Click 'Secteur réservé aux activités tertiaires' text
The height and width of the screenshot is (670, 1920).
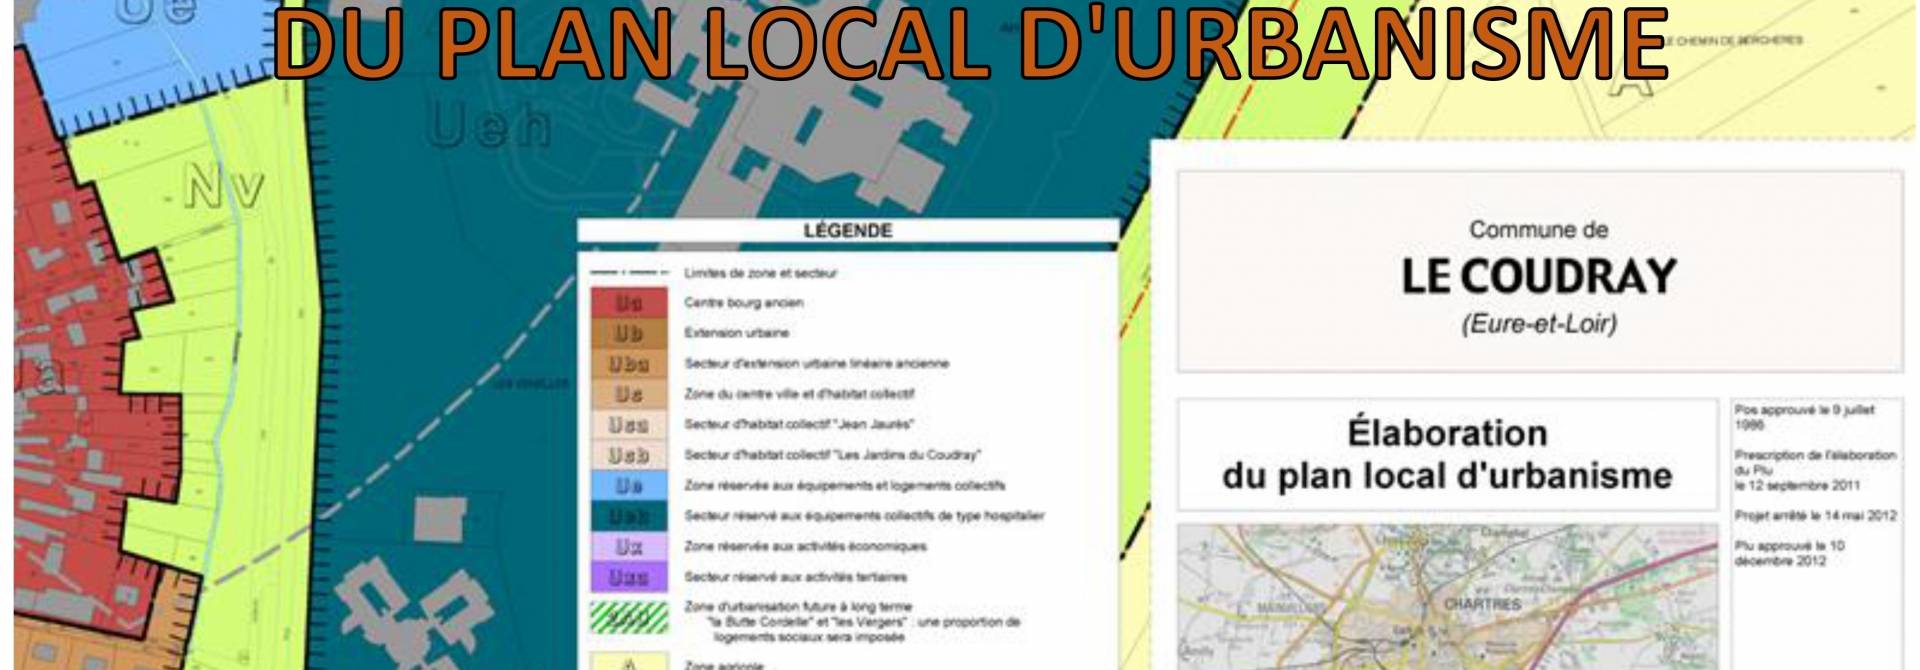[796, 577]
